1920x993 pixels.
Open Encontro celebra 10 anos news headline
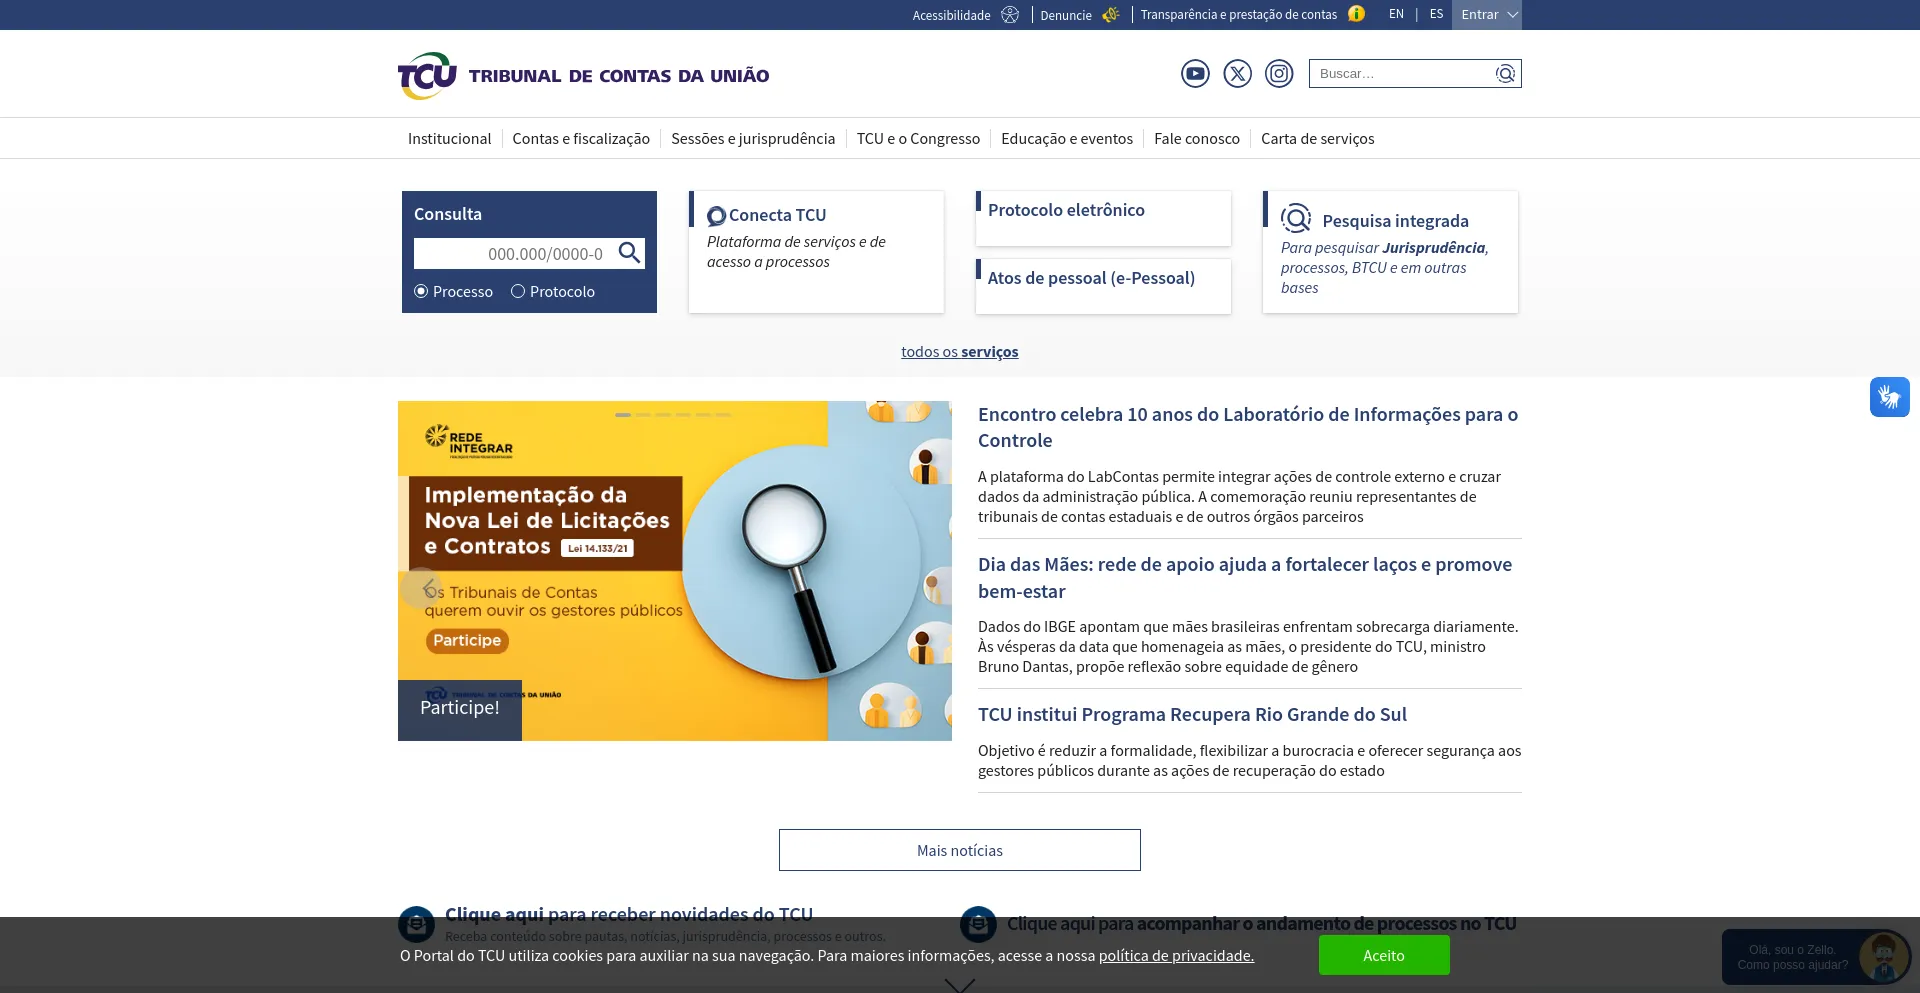pyautogui.click(x=1248, y=427)
